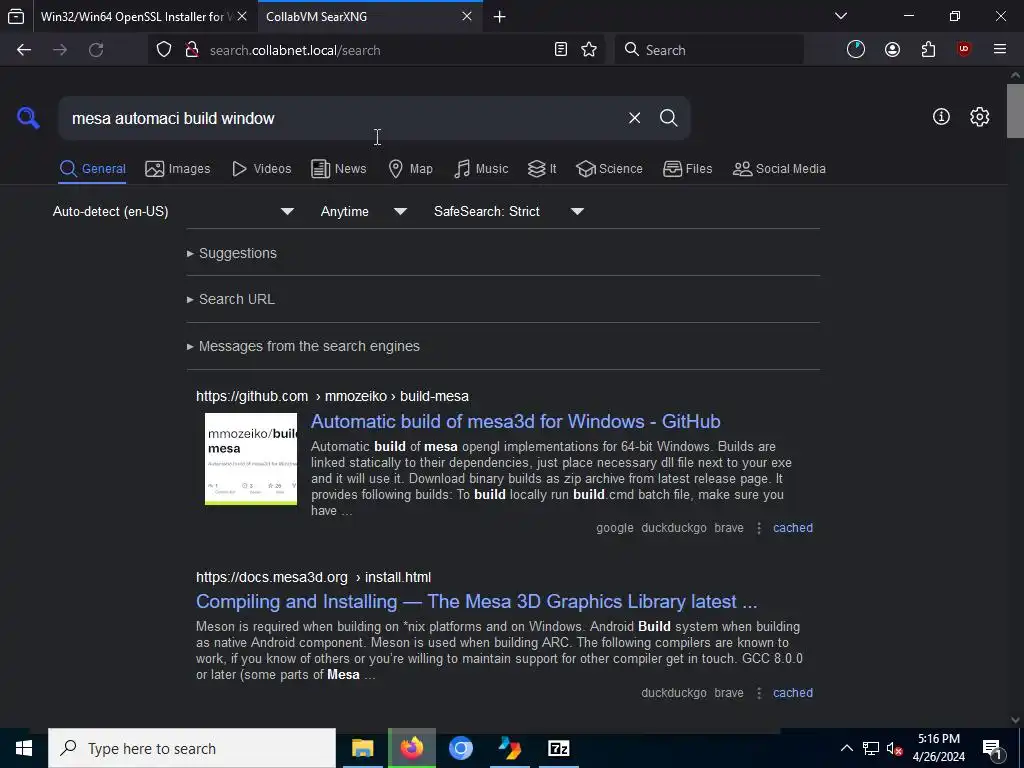This screenshot has width=1024, height=768.
Task: Open language Auto-detect dropdown
Action: [174, 212]
